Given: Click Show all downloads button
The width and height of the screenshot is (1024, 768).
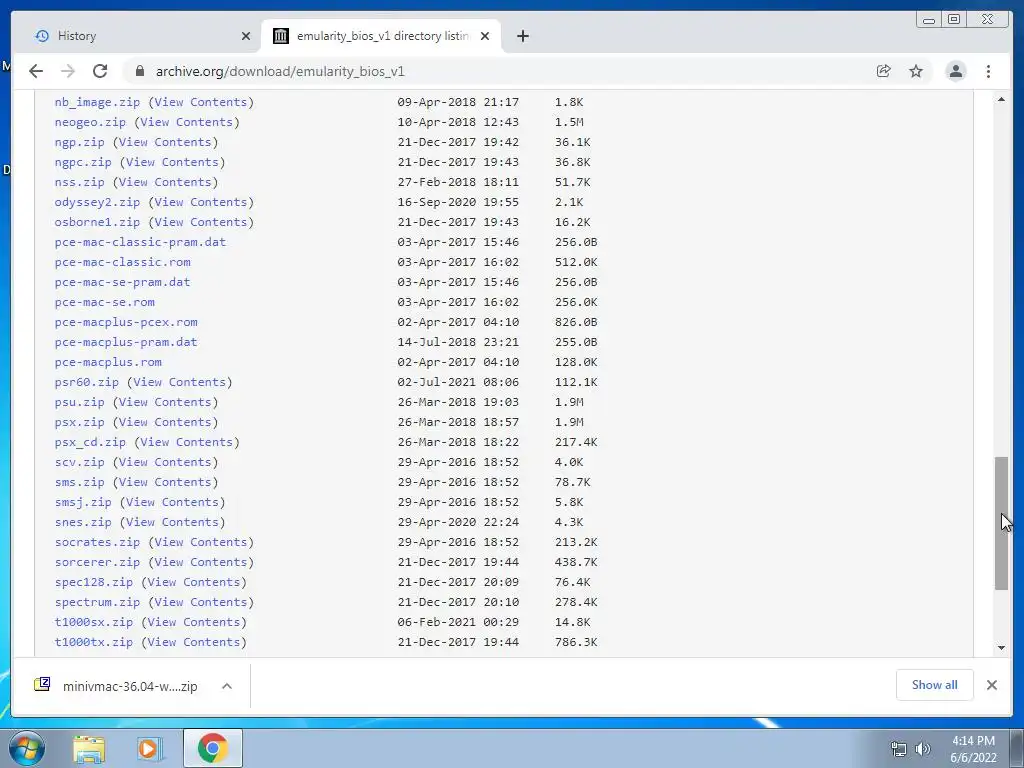Looking at the screenshot, I should [935, 684].
